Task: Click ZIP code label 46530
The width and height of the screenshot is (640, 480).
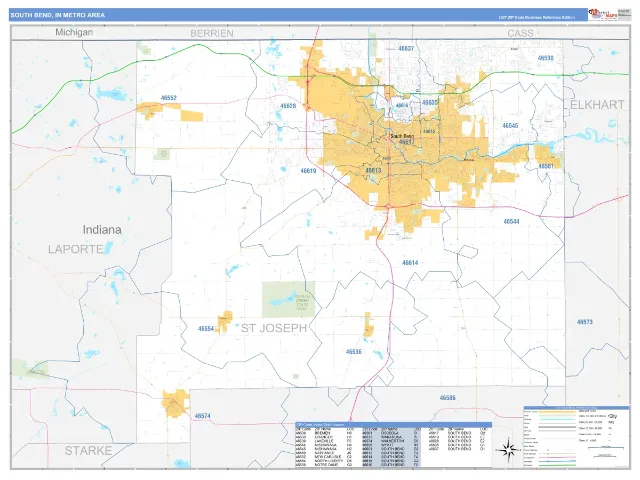Action: pyautogui.click(x=545, y=58)
